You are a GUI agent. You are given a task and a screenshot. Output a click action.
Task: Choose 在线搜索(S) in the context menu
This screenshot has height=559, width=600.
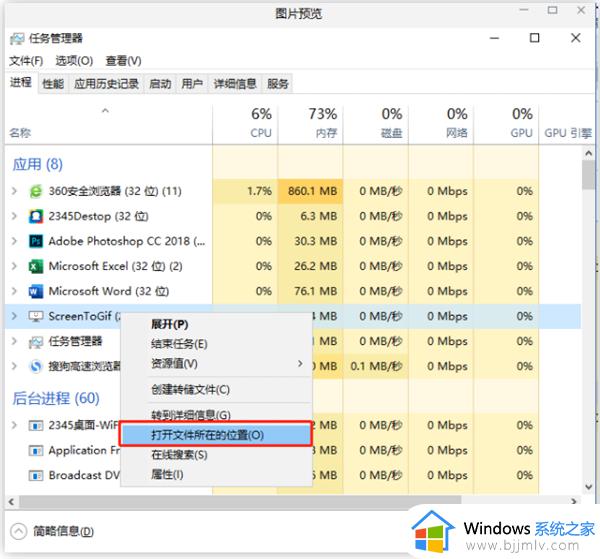pos(216,455)
